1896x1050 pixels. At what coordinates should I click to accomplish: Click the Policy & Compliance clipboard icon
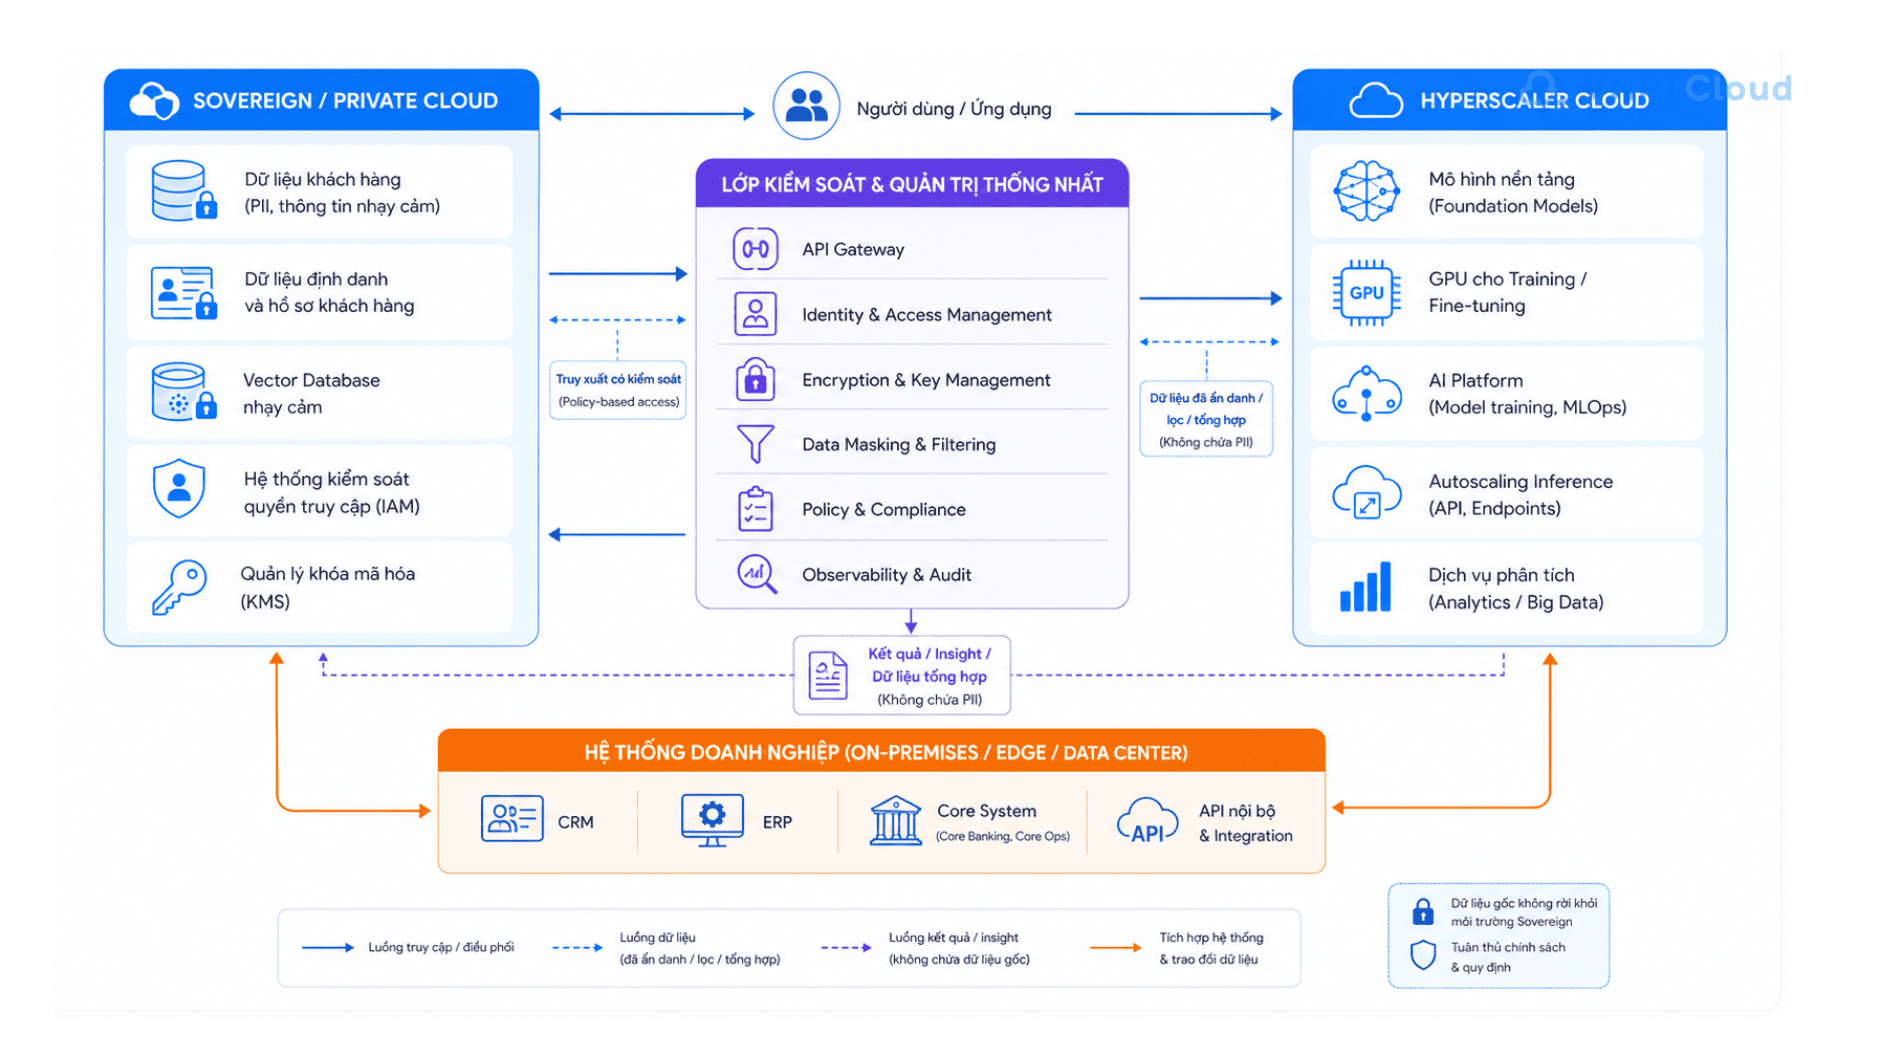(755, 509)
